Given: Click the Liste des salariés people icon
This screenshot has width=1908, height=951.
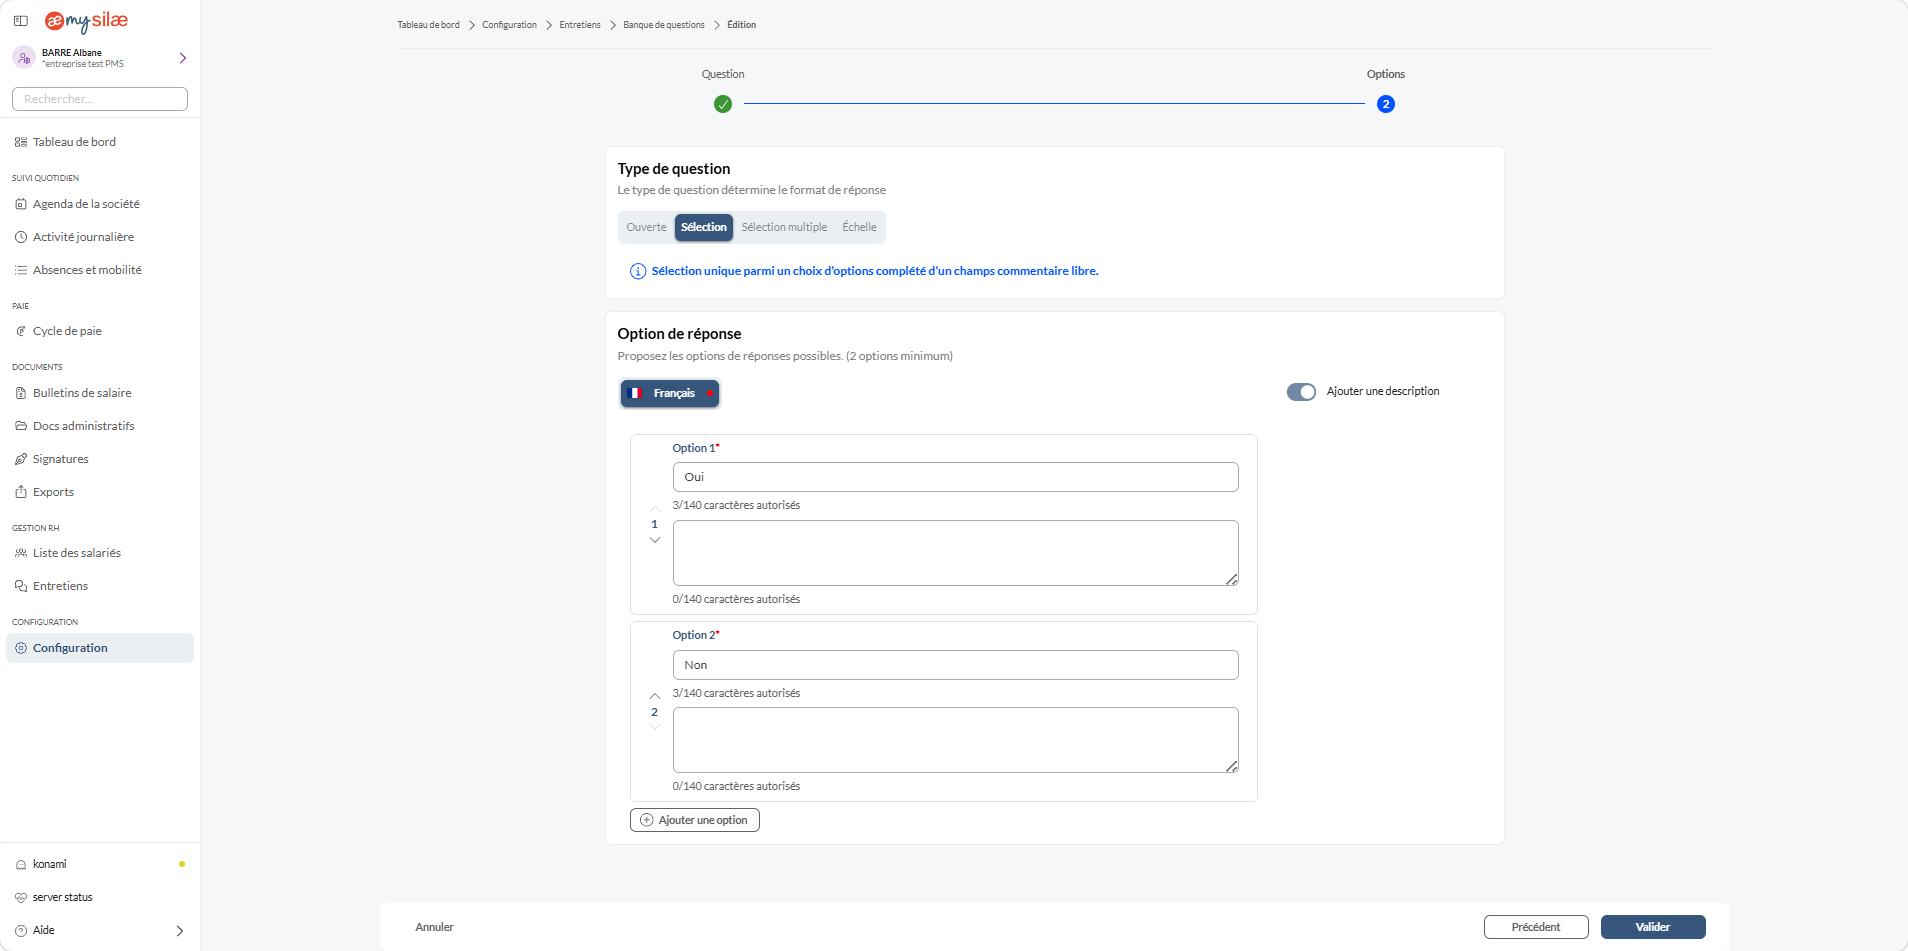Looking at the screenshot, I should tap(21, 553).
